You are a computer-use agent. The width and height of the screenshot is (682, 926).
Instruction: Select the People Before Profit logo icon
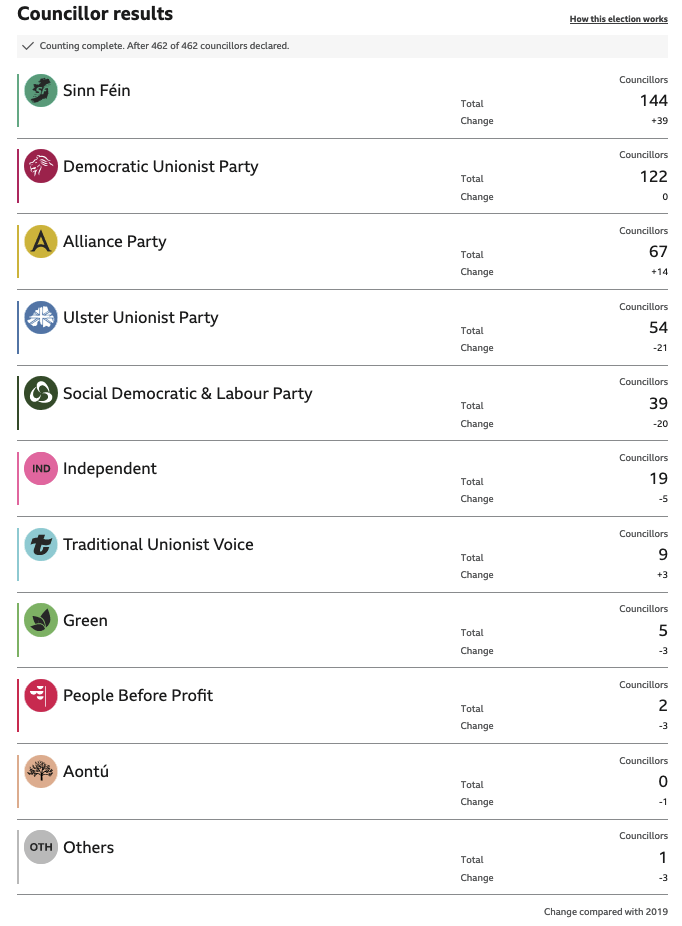click(41, 696)
